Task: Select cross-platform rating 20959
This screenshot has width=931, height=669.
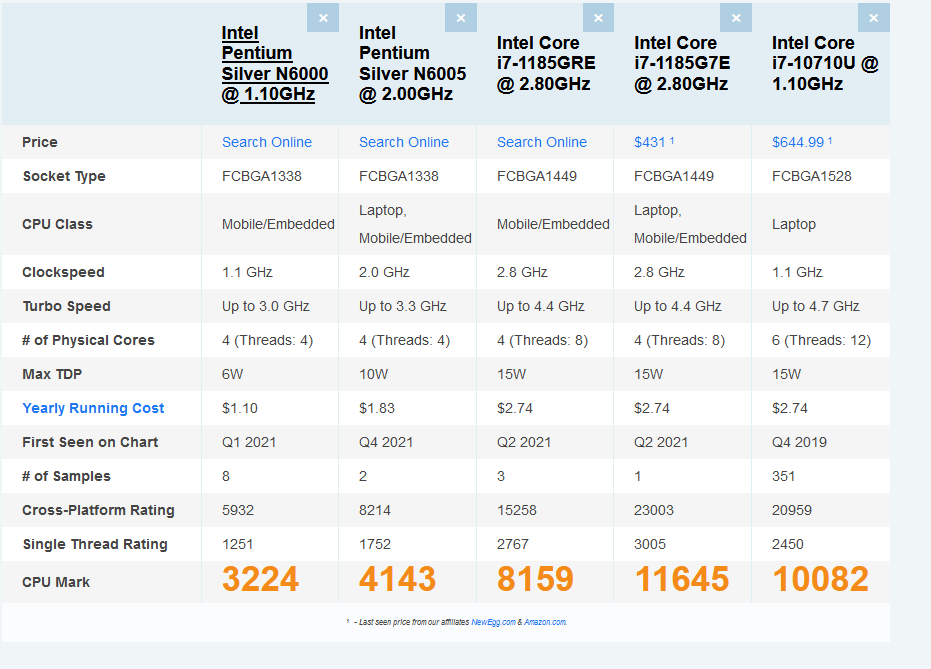Action: click(x=791, y=510)
